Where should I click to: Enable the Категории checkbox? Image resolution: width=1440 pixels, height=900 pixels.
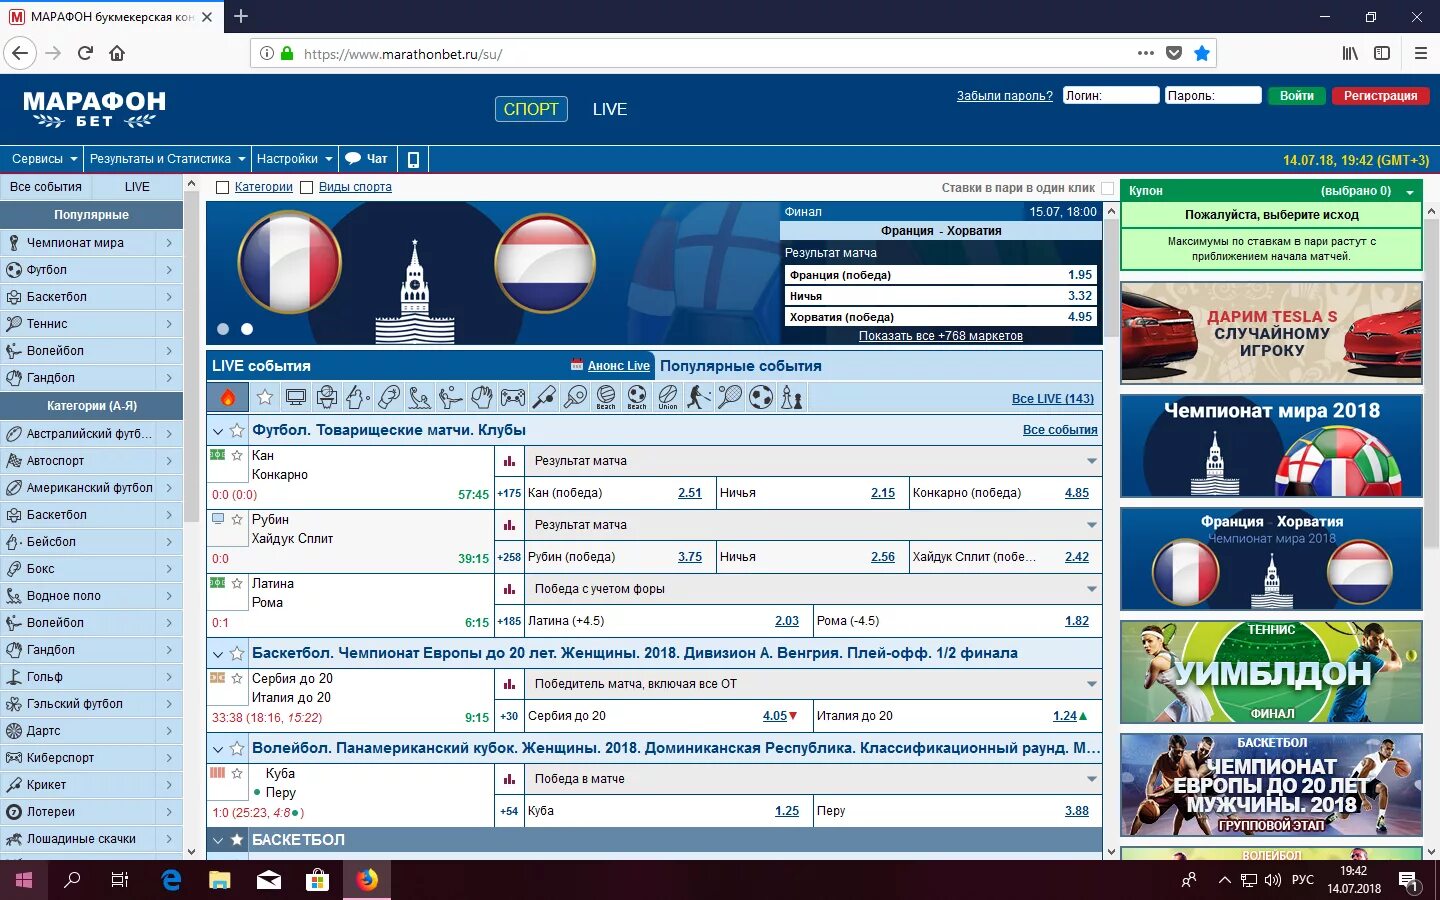pyautogui.click(x=223, y=187)
